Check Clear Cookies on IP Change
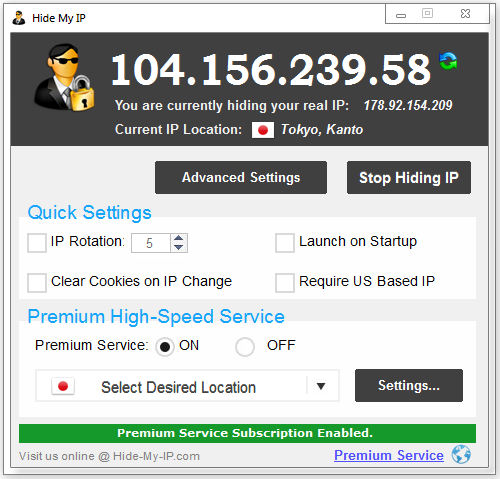The width and height of the screenshot is (500, 479). click(37, 283)
